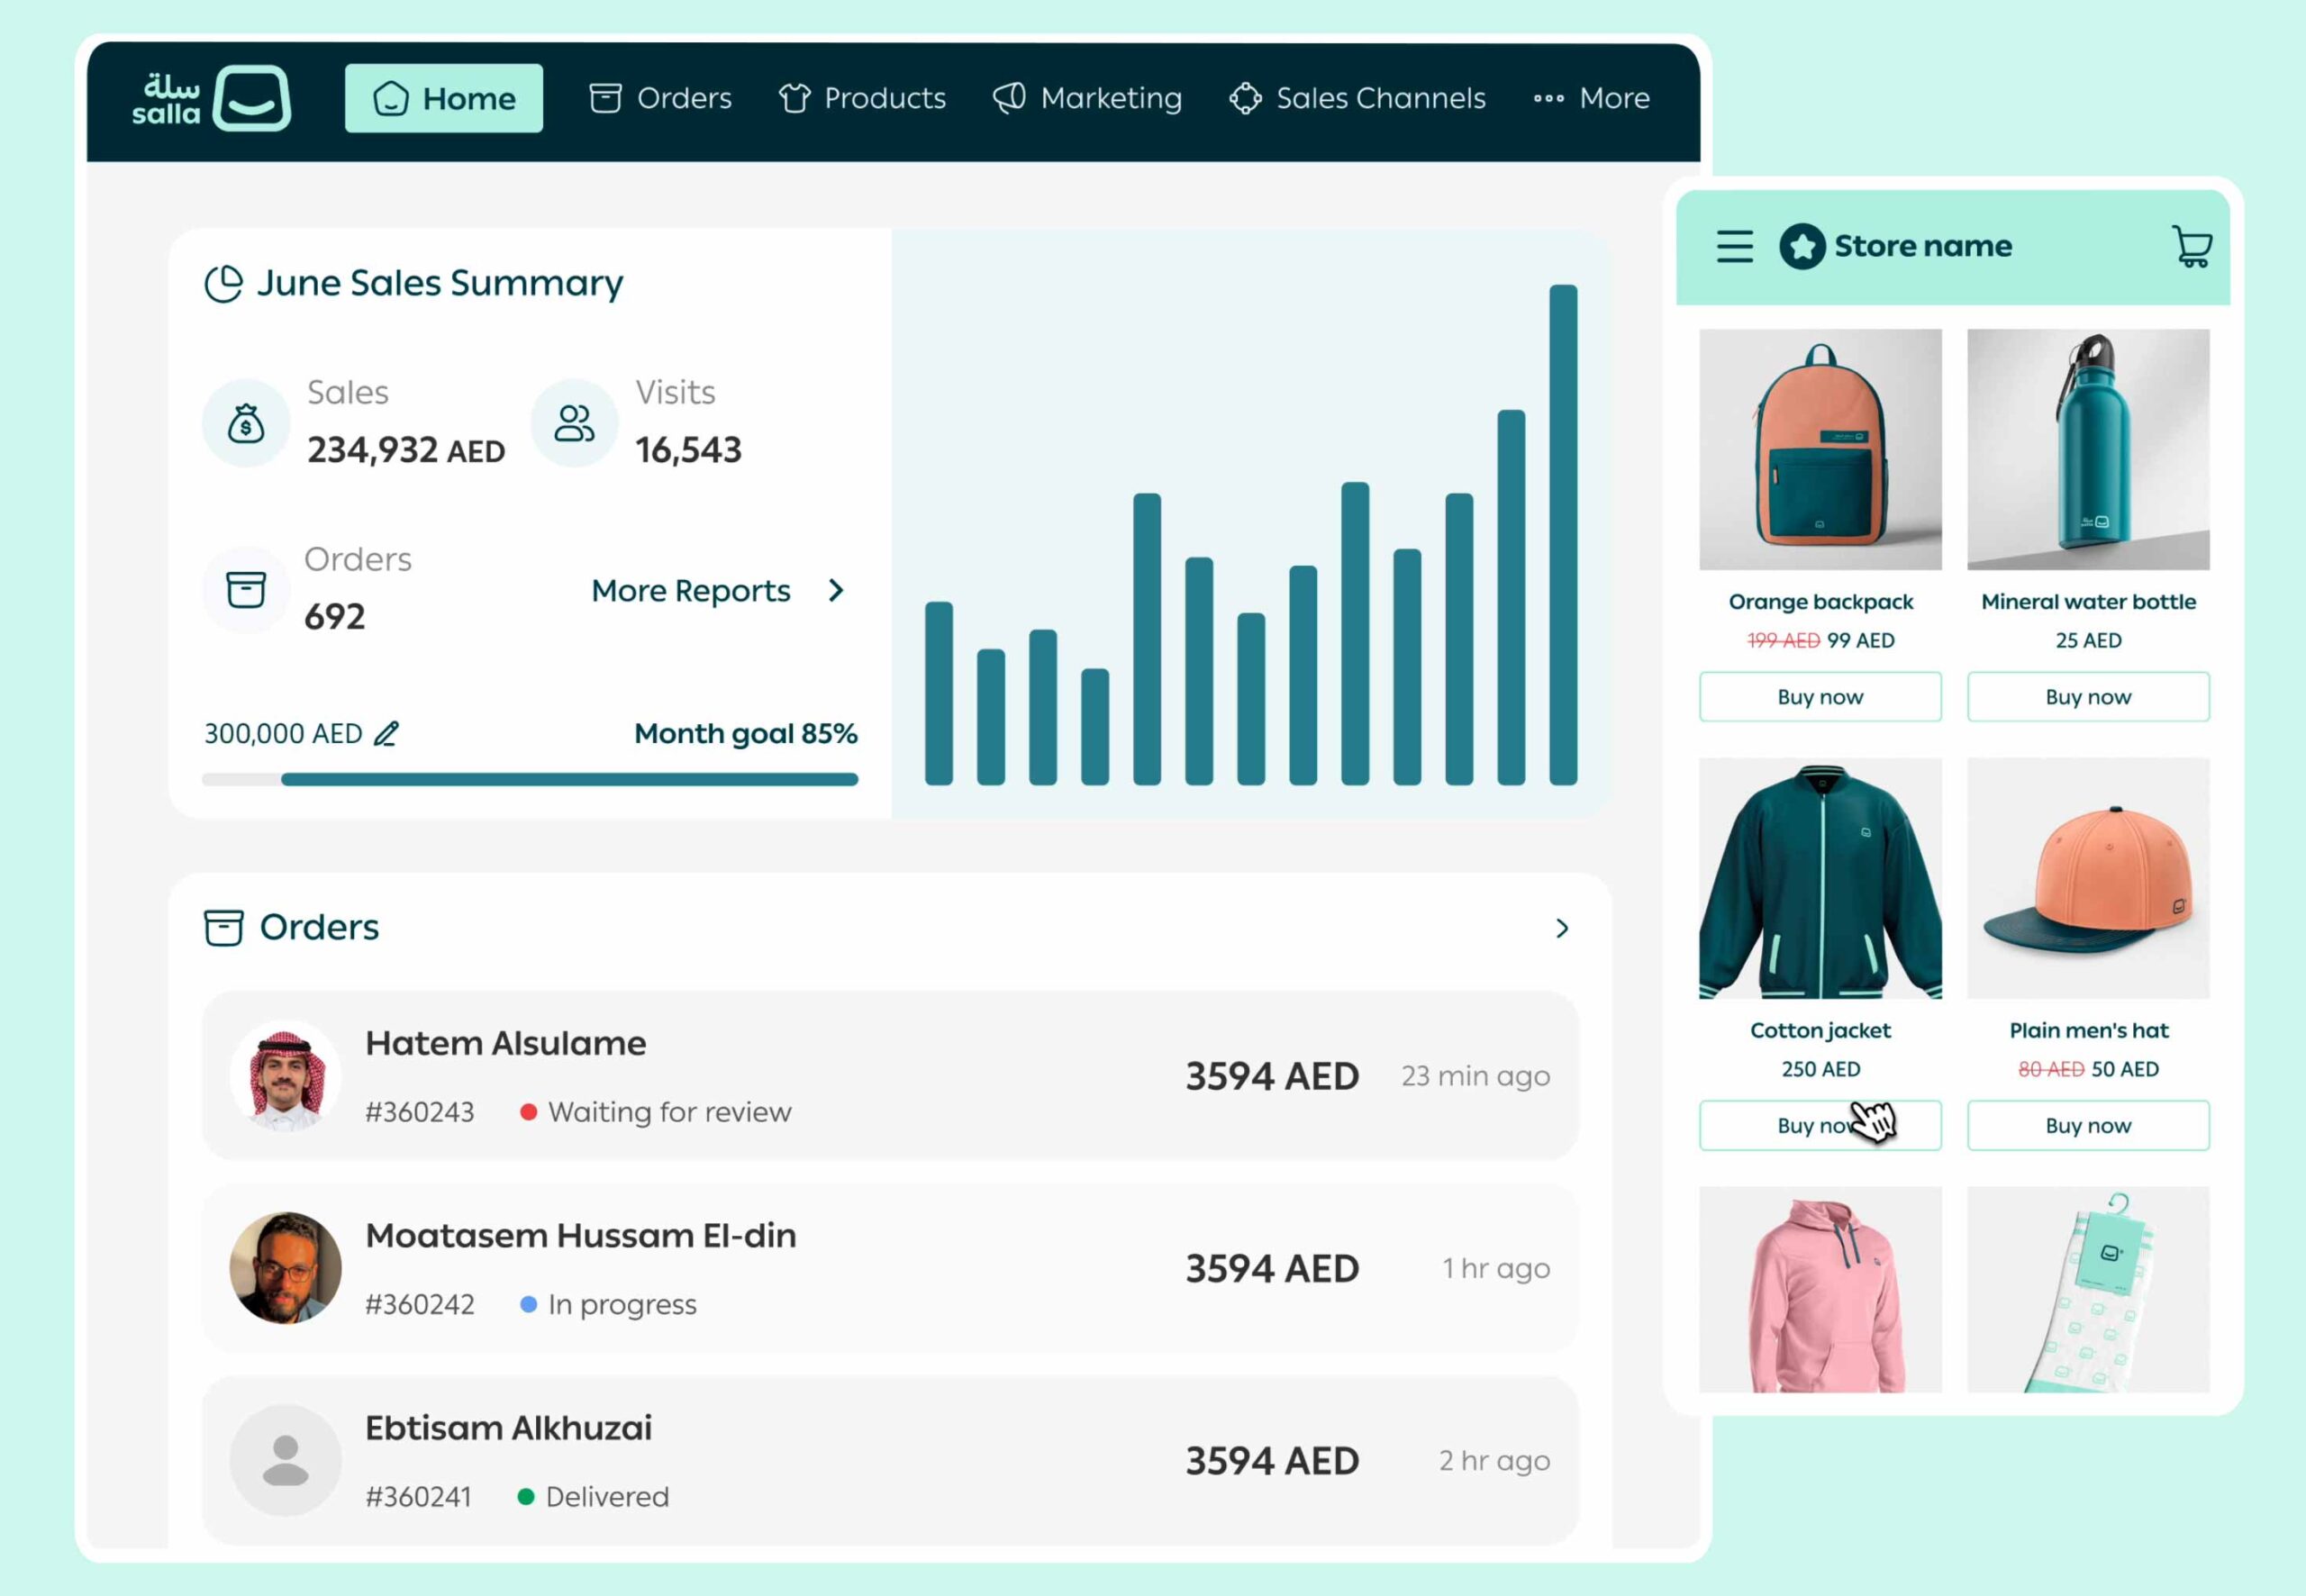Image resolution: width=2306 pixels, height=1596 pixels.
Task: Open the Hatem Alsulame order row
Action: [x=890, y=1076]
